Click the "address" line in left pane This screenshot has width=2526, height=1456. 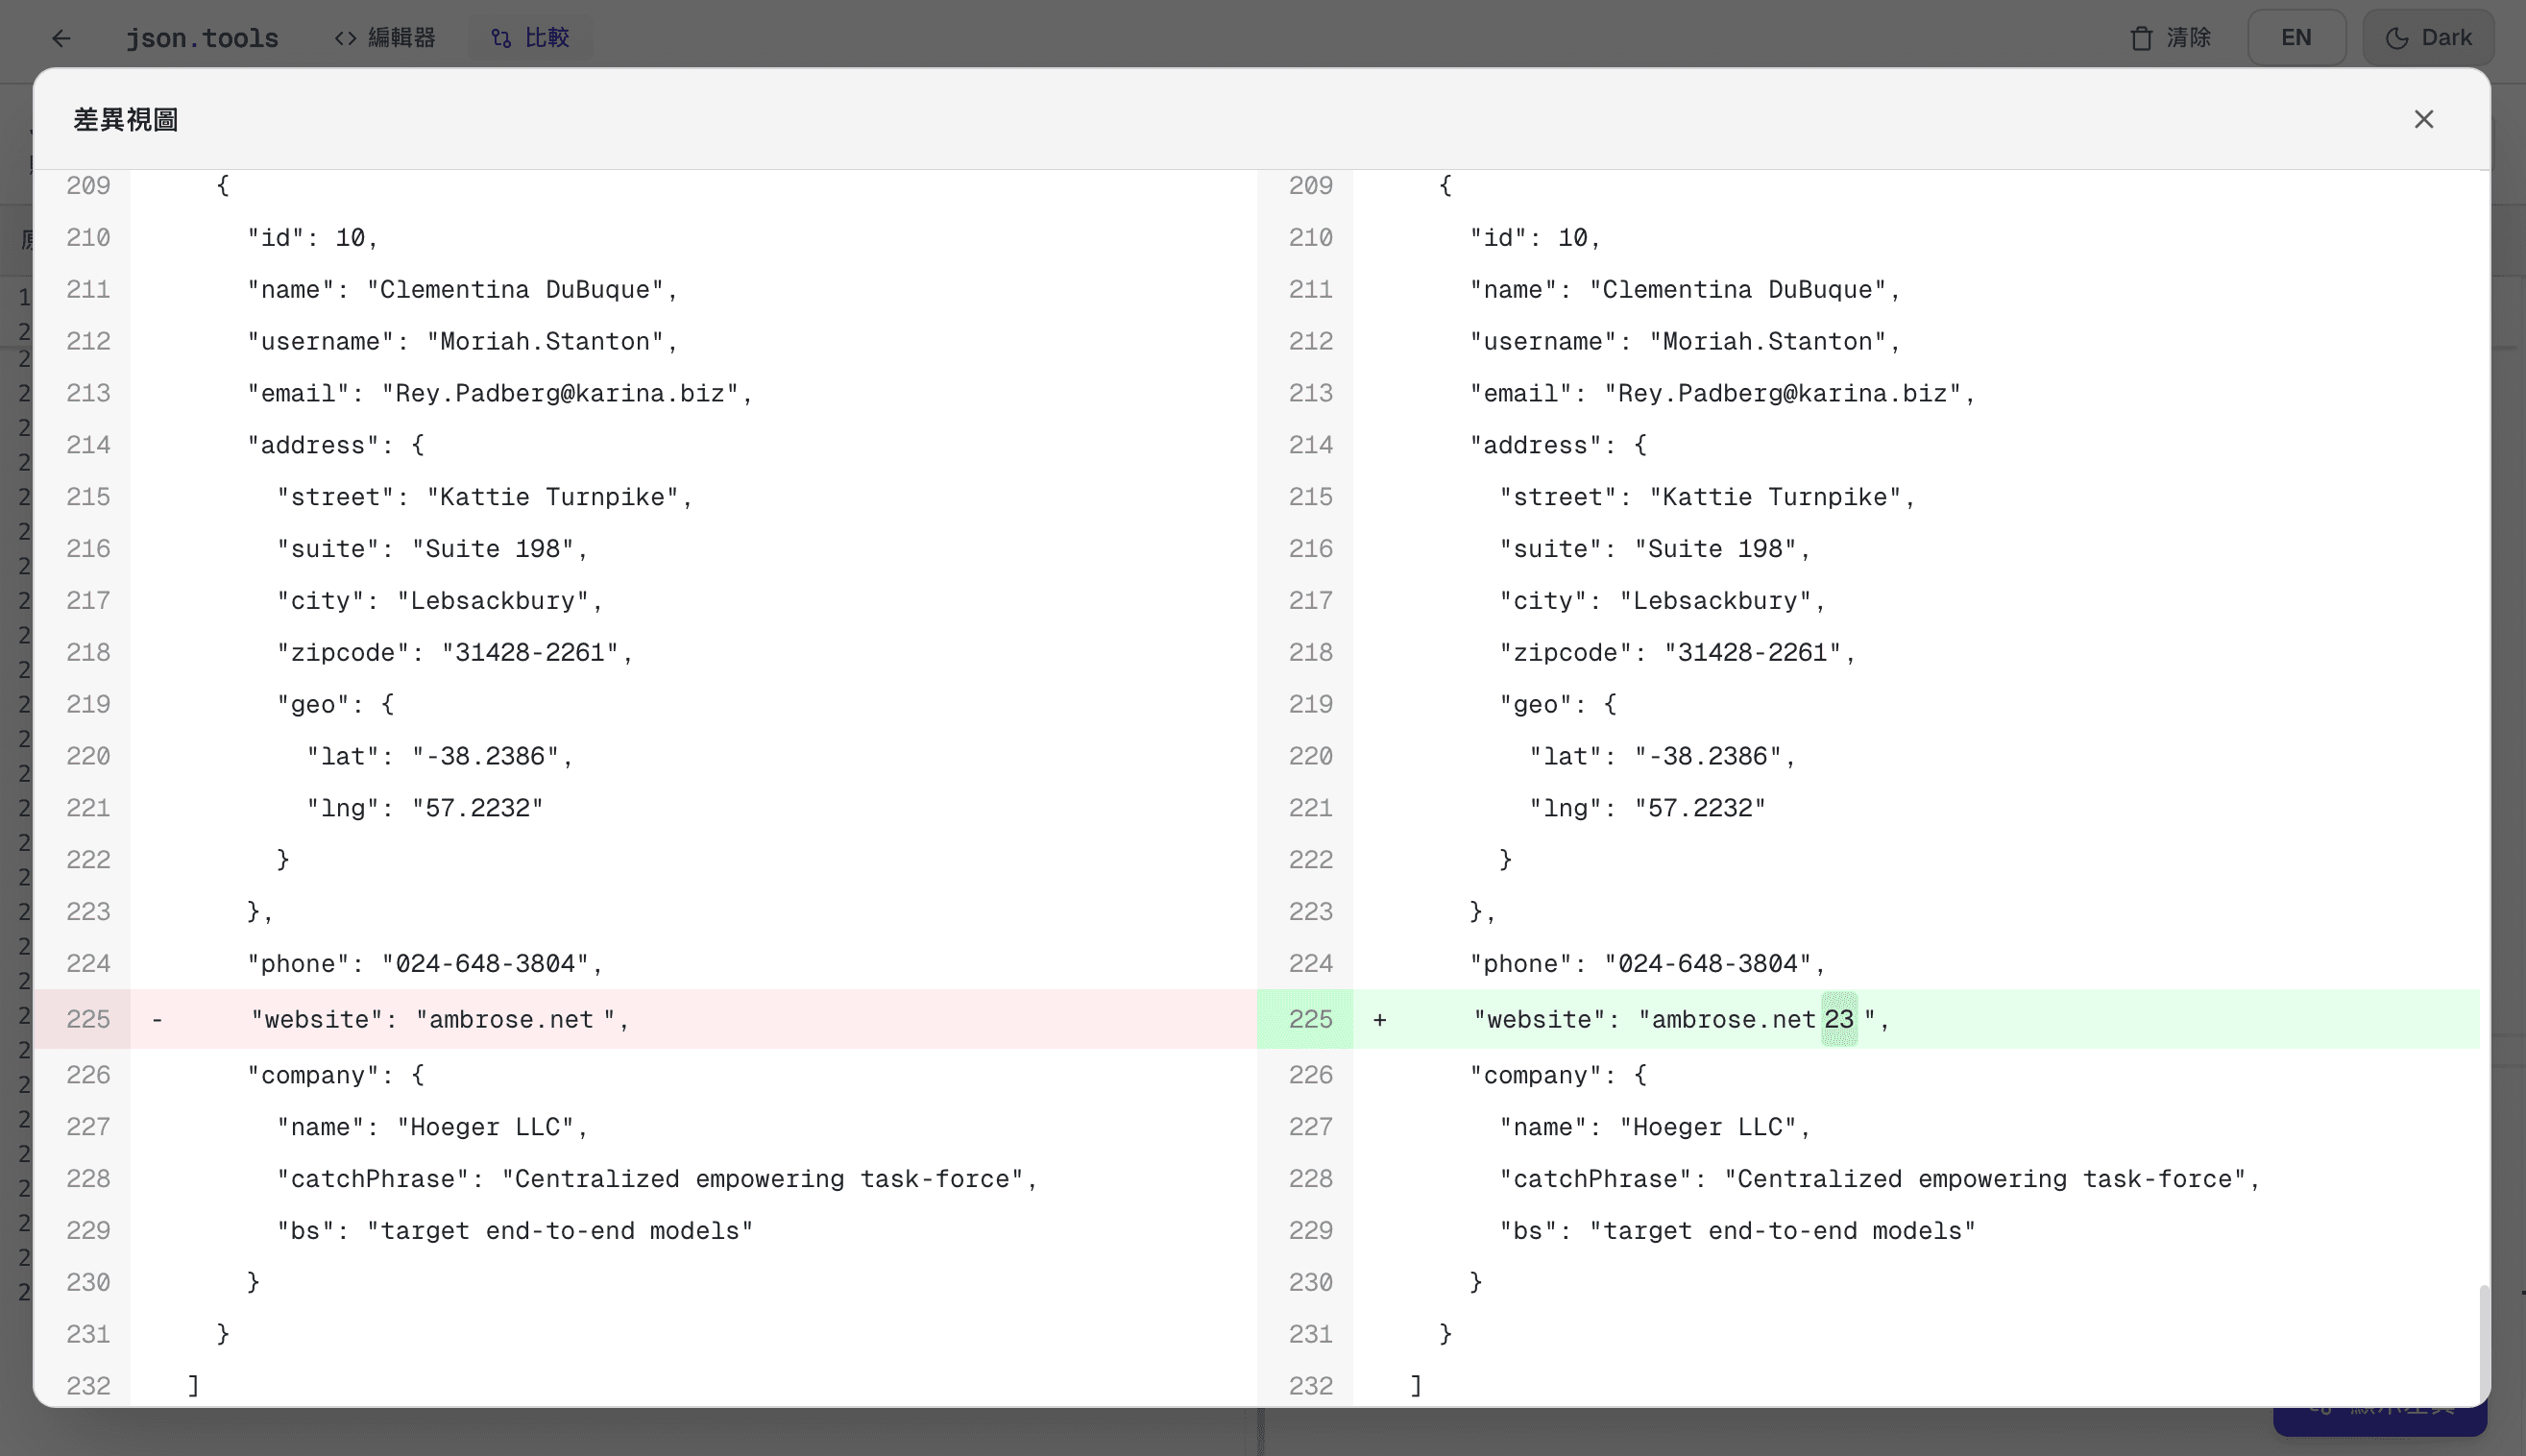tap(336, 445)
